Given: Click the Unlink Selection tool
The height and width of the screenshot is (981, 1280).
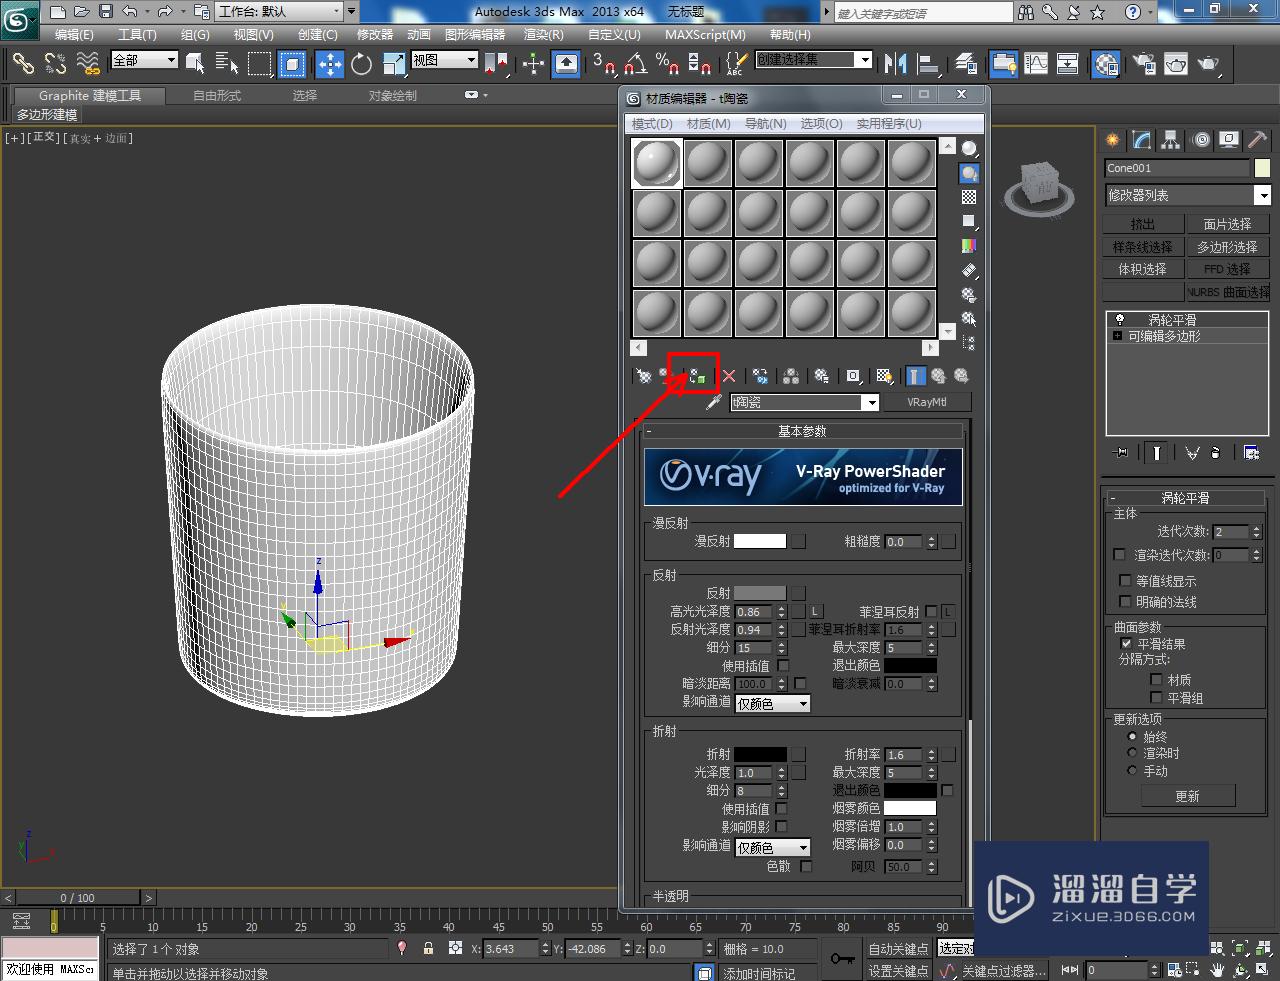Looking at the screenshot, I should pos(55,64).
